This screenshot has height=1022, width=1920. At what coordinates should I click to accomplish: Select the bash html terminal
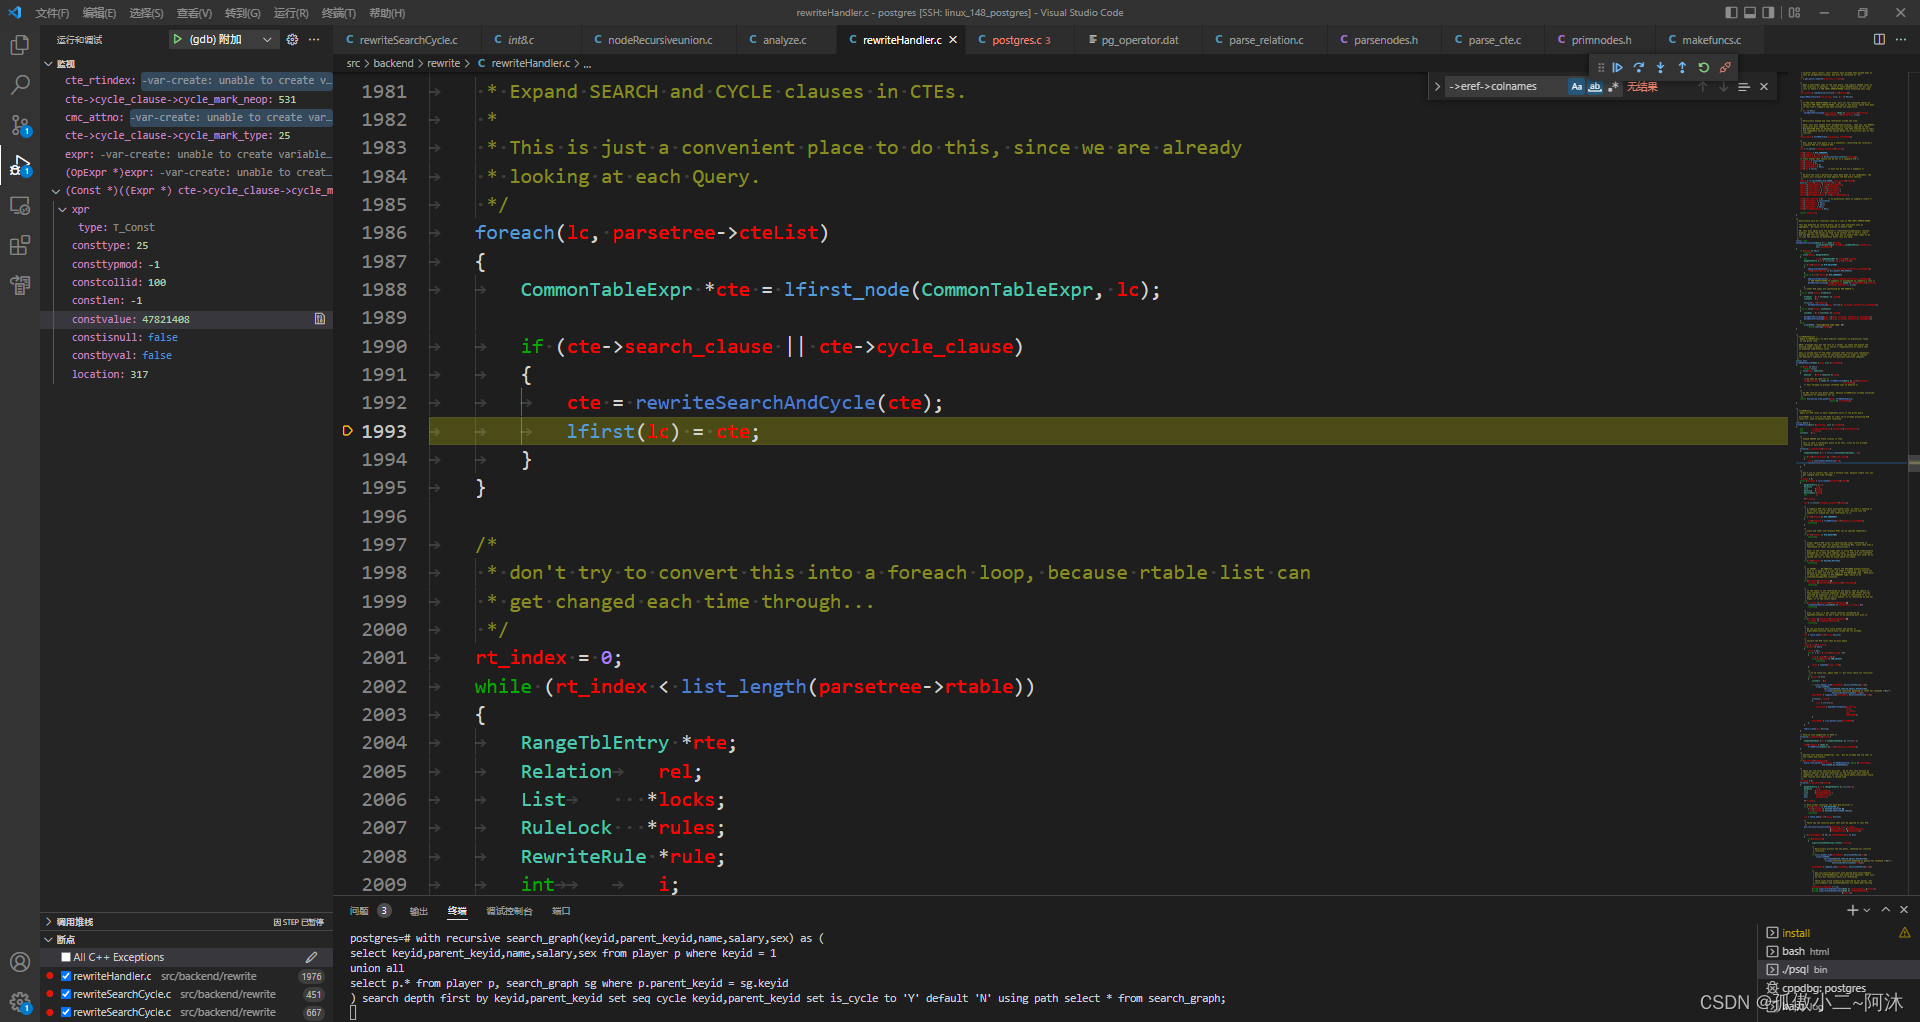pos(1838,951)
